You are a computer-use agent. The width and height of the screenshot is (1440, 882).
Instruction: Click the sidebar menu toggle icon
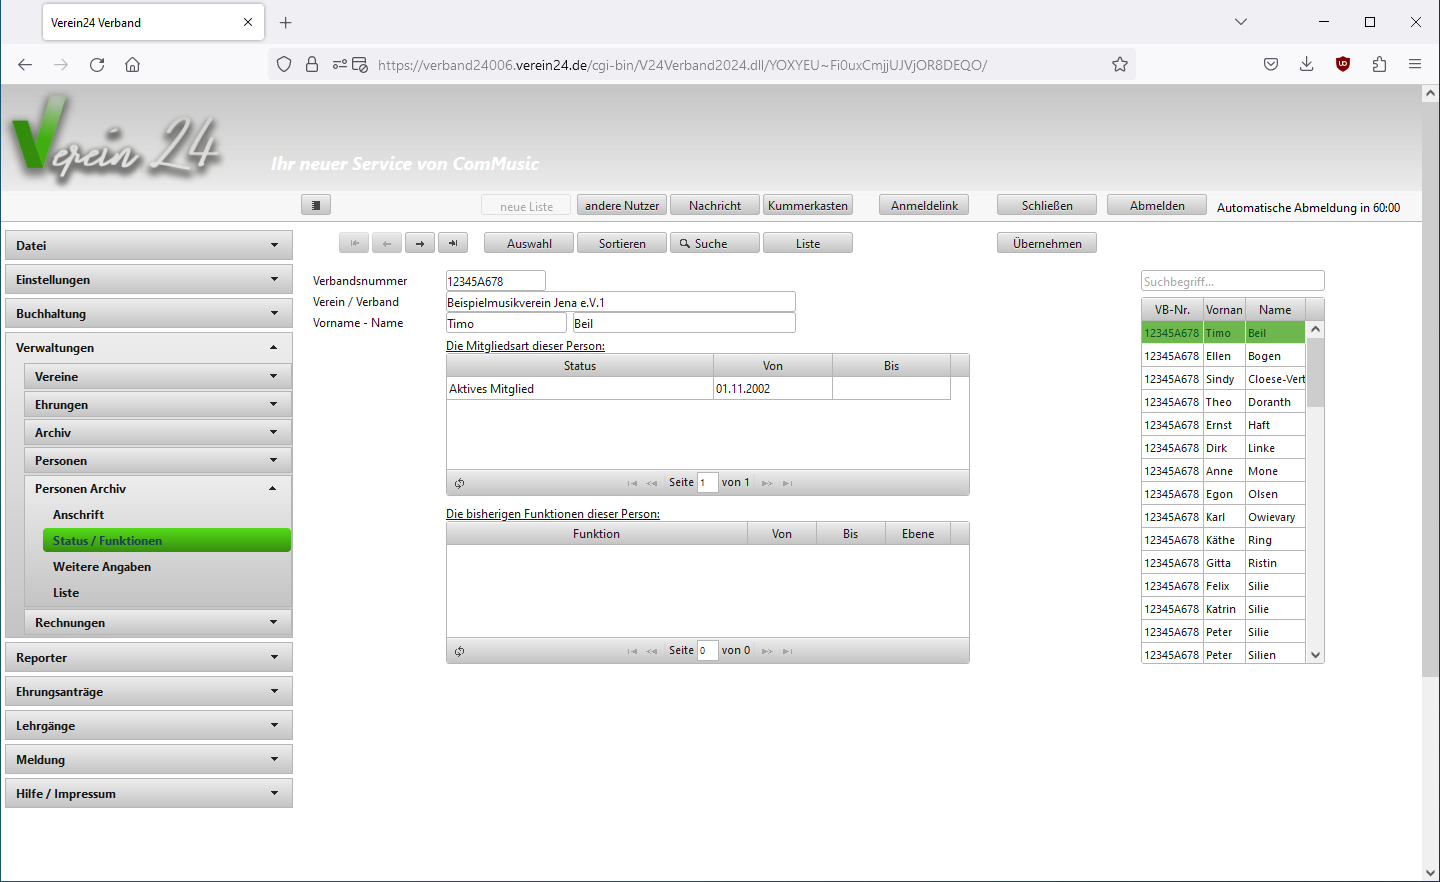(x=315, y=205)
